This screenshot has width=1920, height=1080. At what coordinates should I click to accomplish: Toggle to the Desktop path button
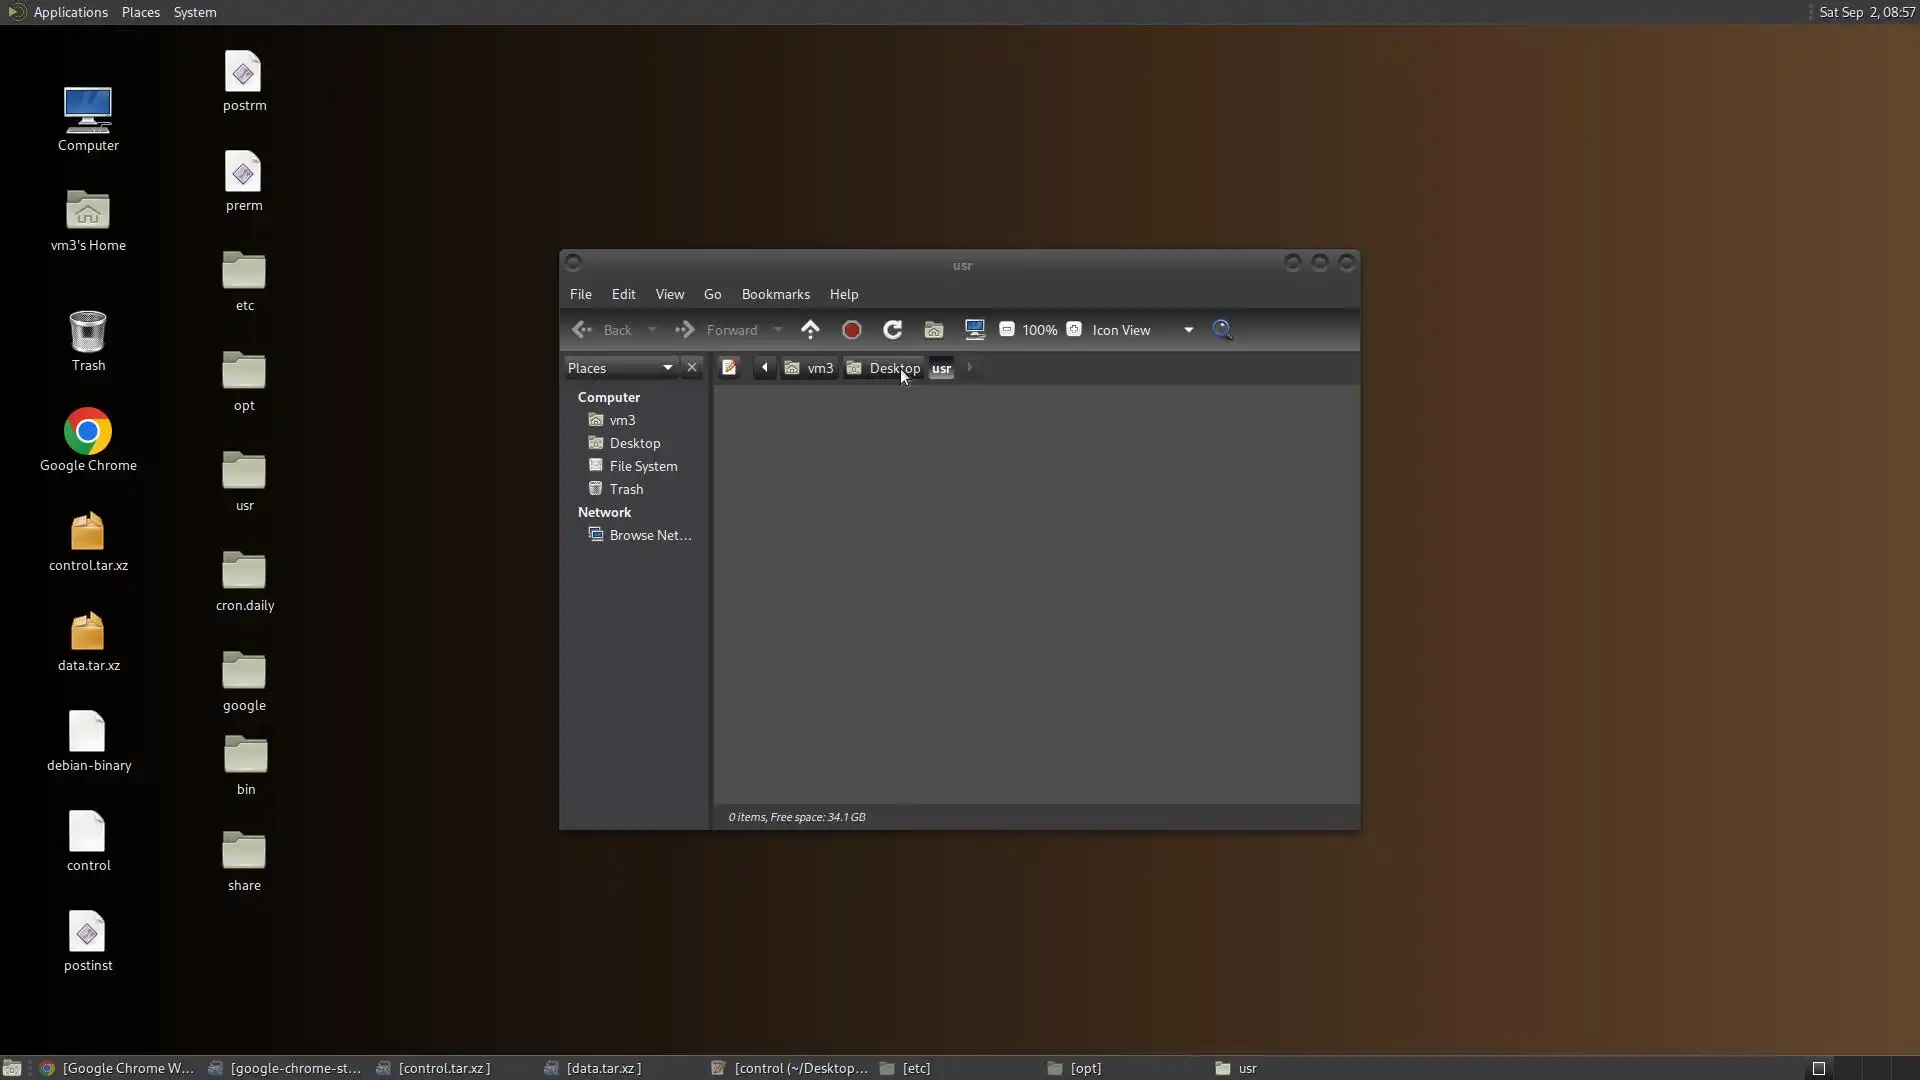coord(883,368)
